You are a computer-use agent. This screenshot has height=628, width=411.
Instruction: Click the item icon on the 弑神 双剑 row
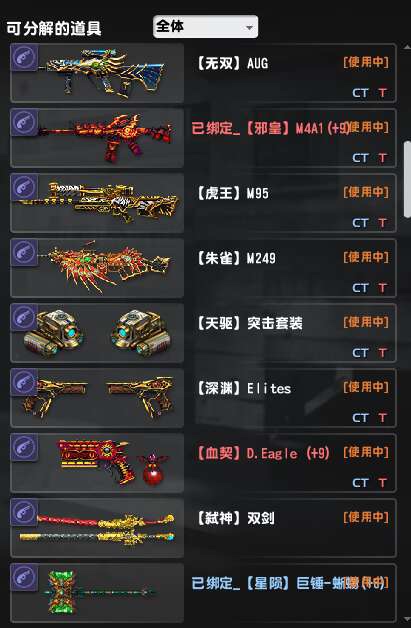[24, 512]
